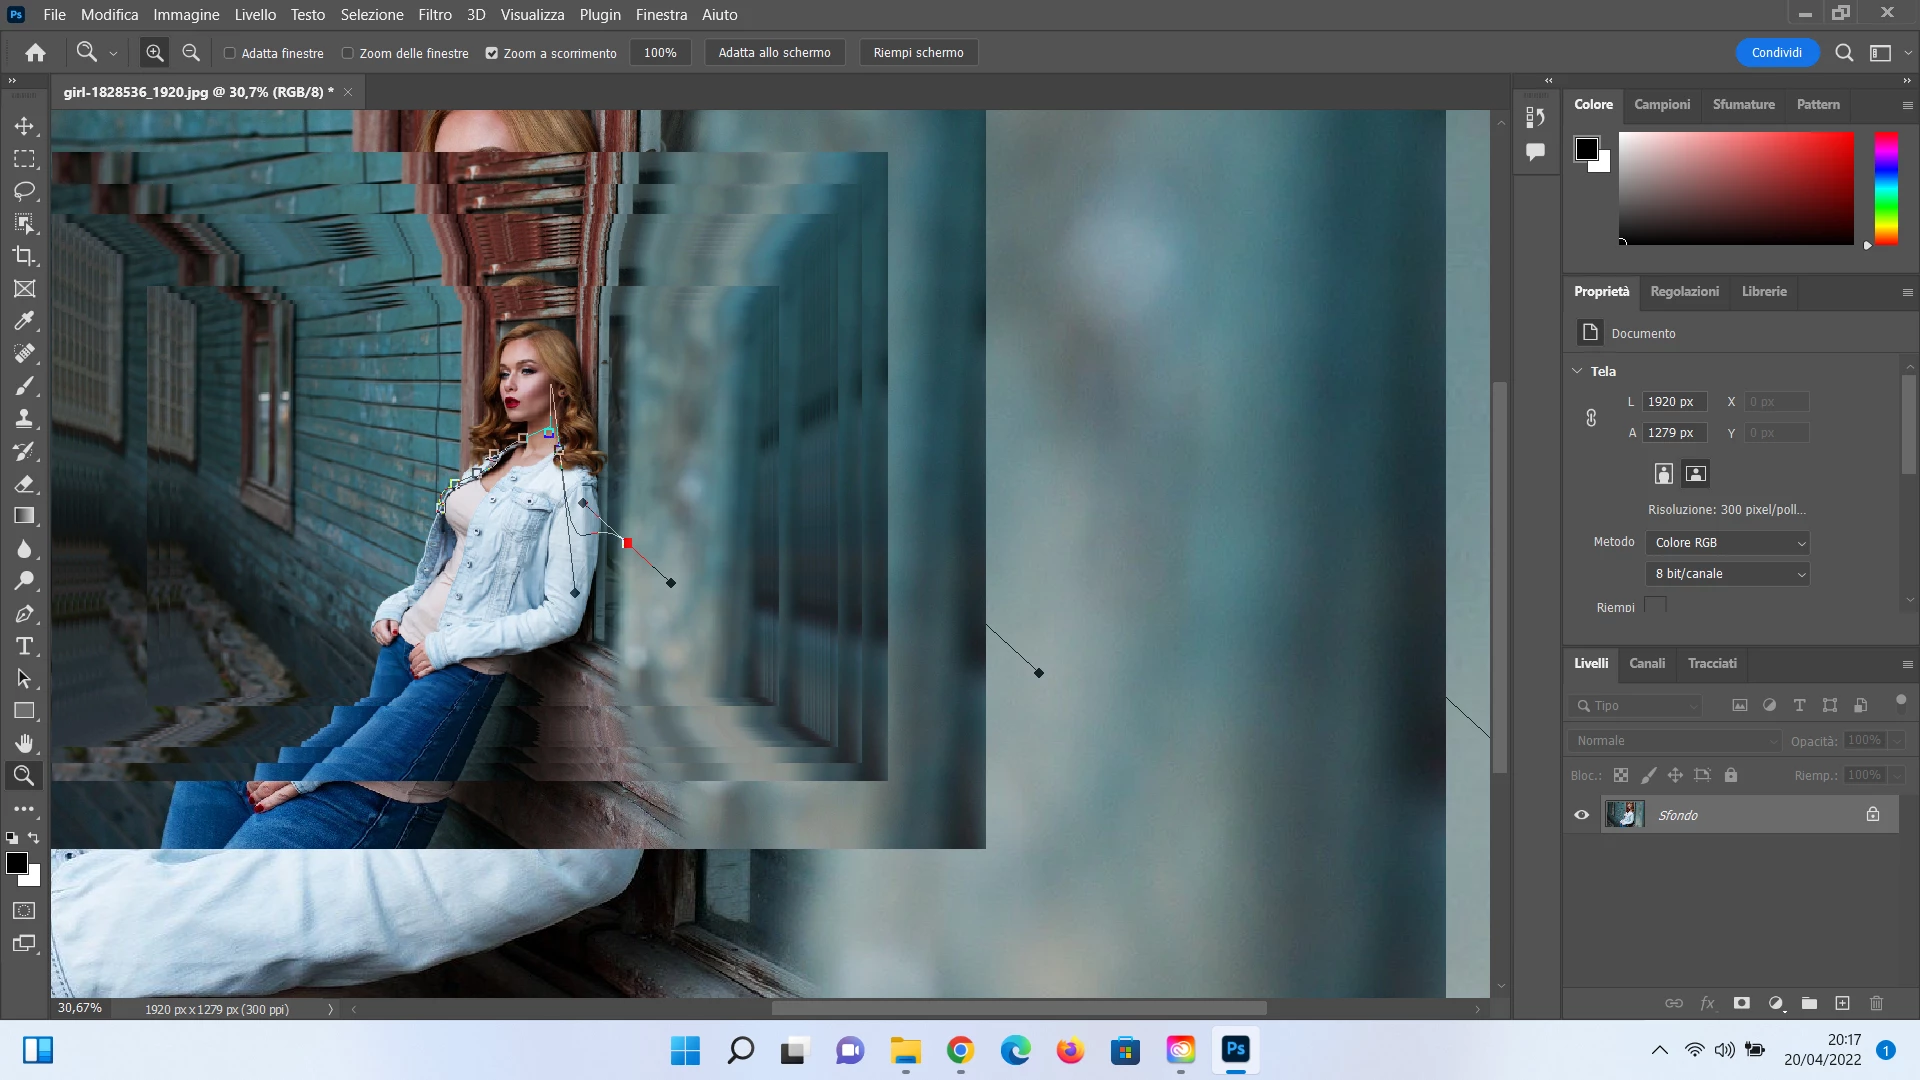Open the Filtro menu
The image size is (1920, 1080).
[434, 15]
